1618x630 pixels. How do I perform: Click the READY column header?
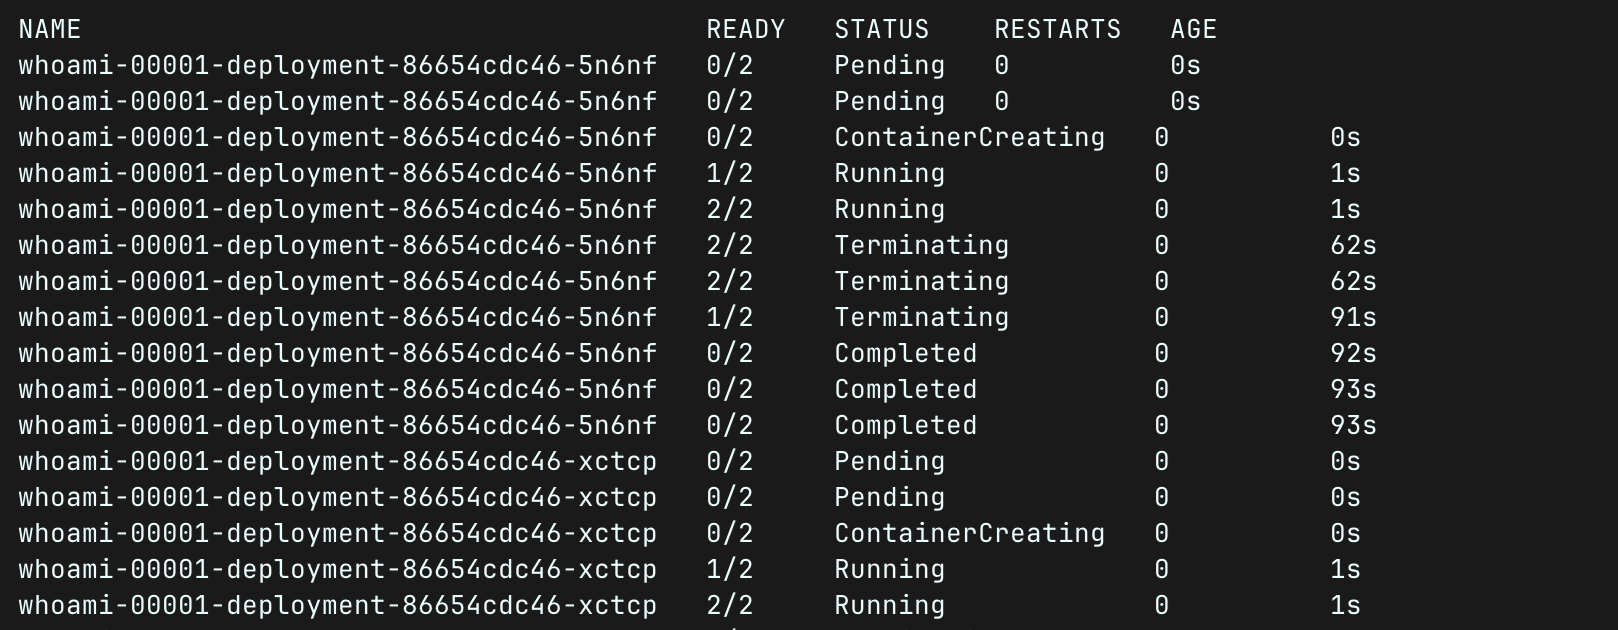[745, 30]
